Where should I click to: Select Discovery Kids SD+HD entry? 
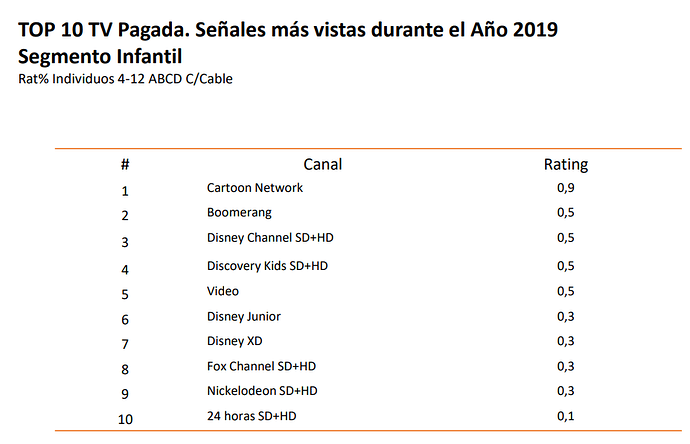(x=267, y=266)
